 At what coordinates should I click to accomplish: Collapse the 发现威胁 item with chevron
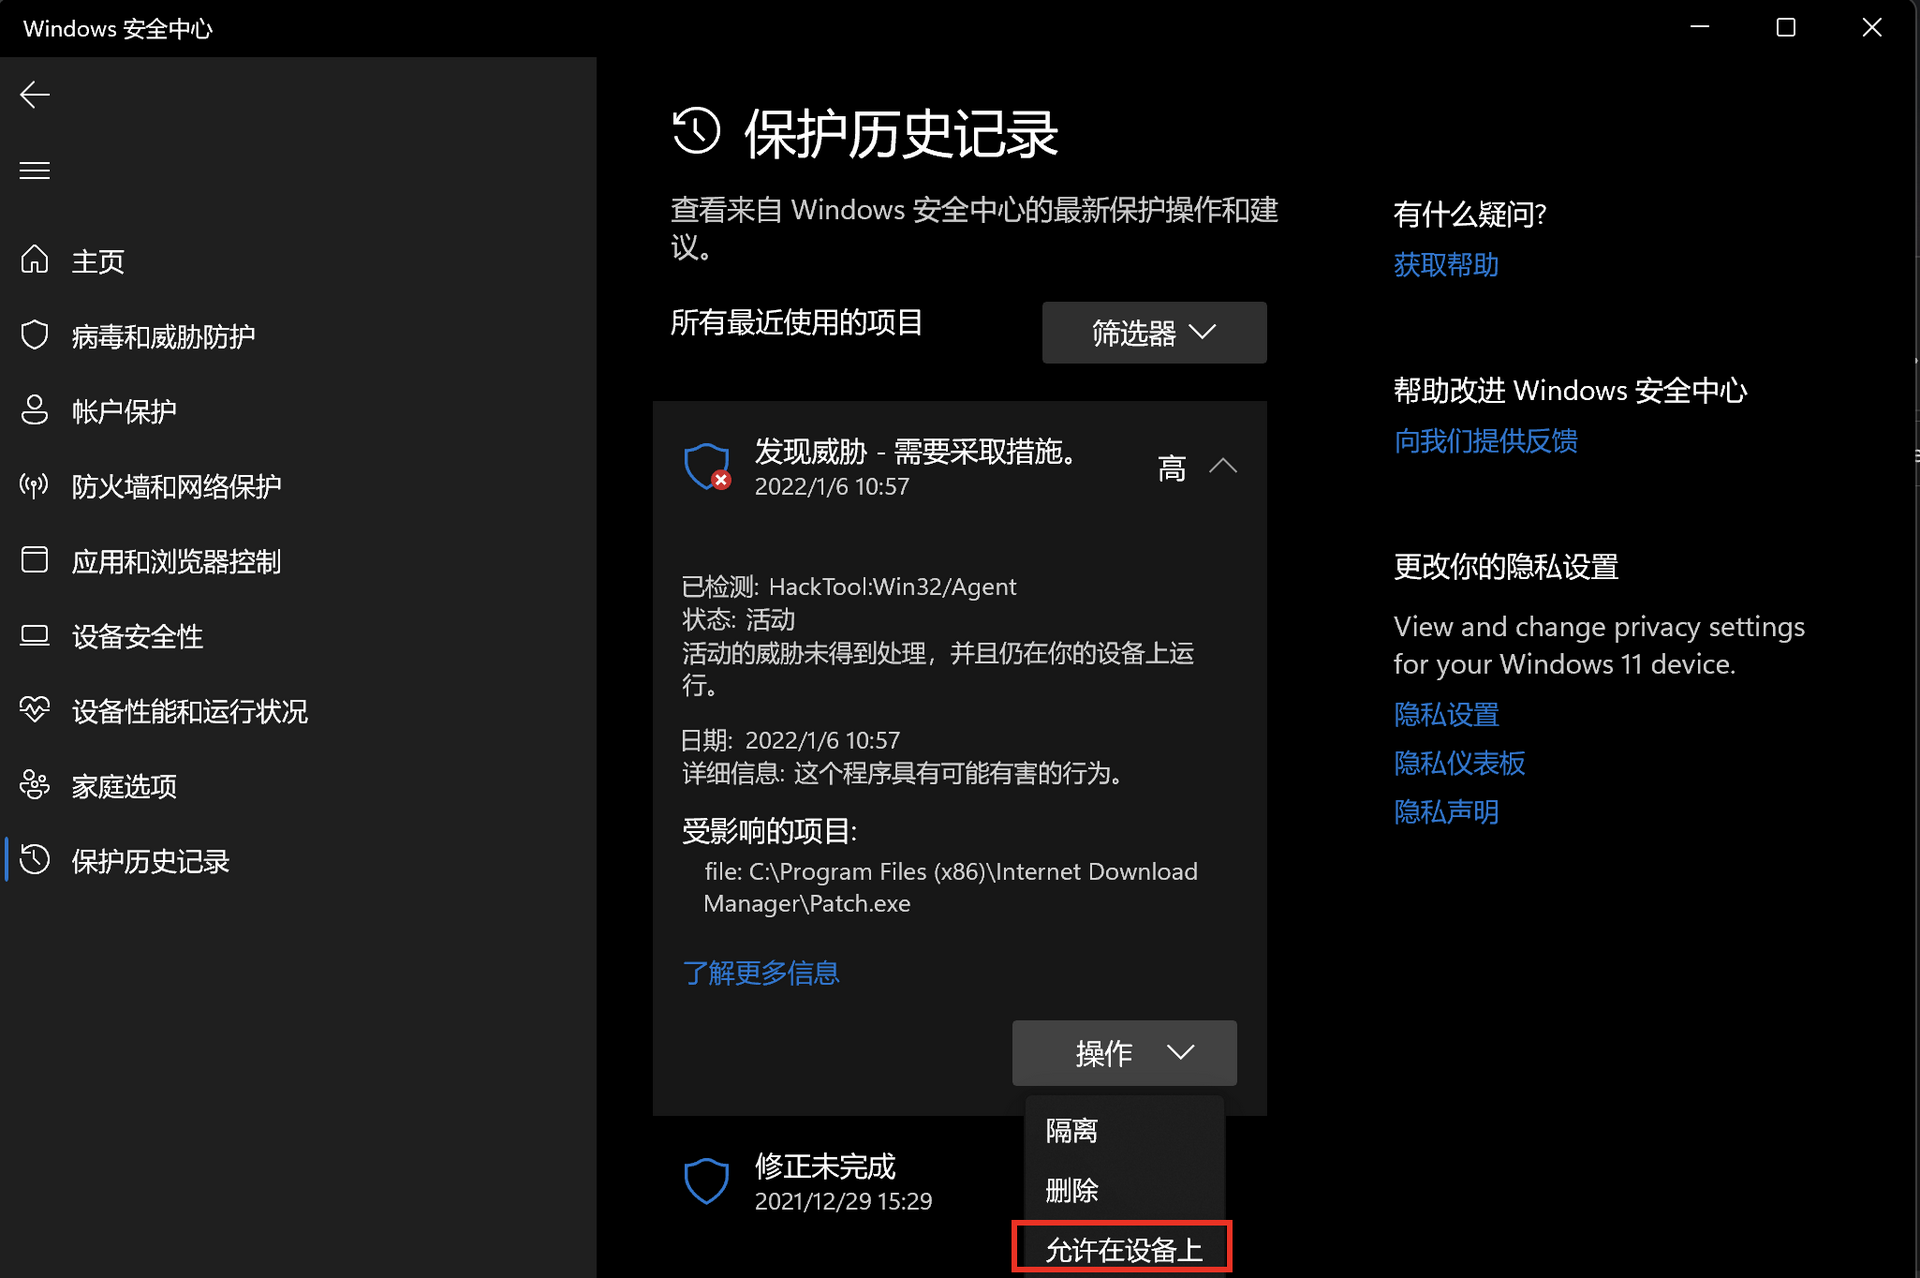pos(1222,466)
